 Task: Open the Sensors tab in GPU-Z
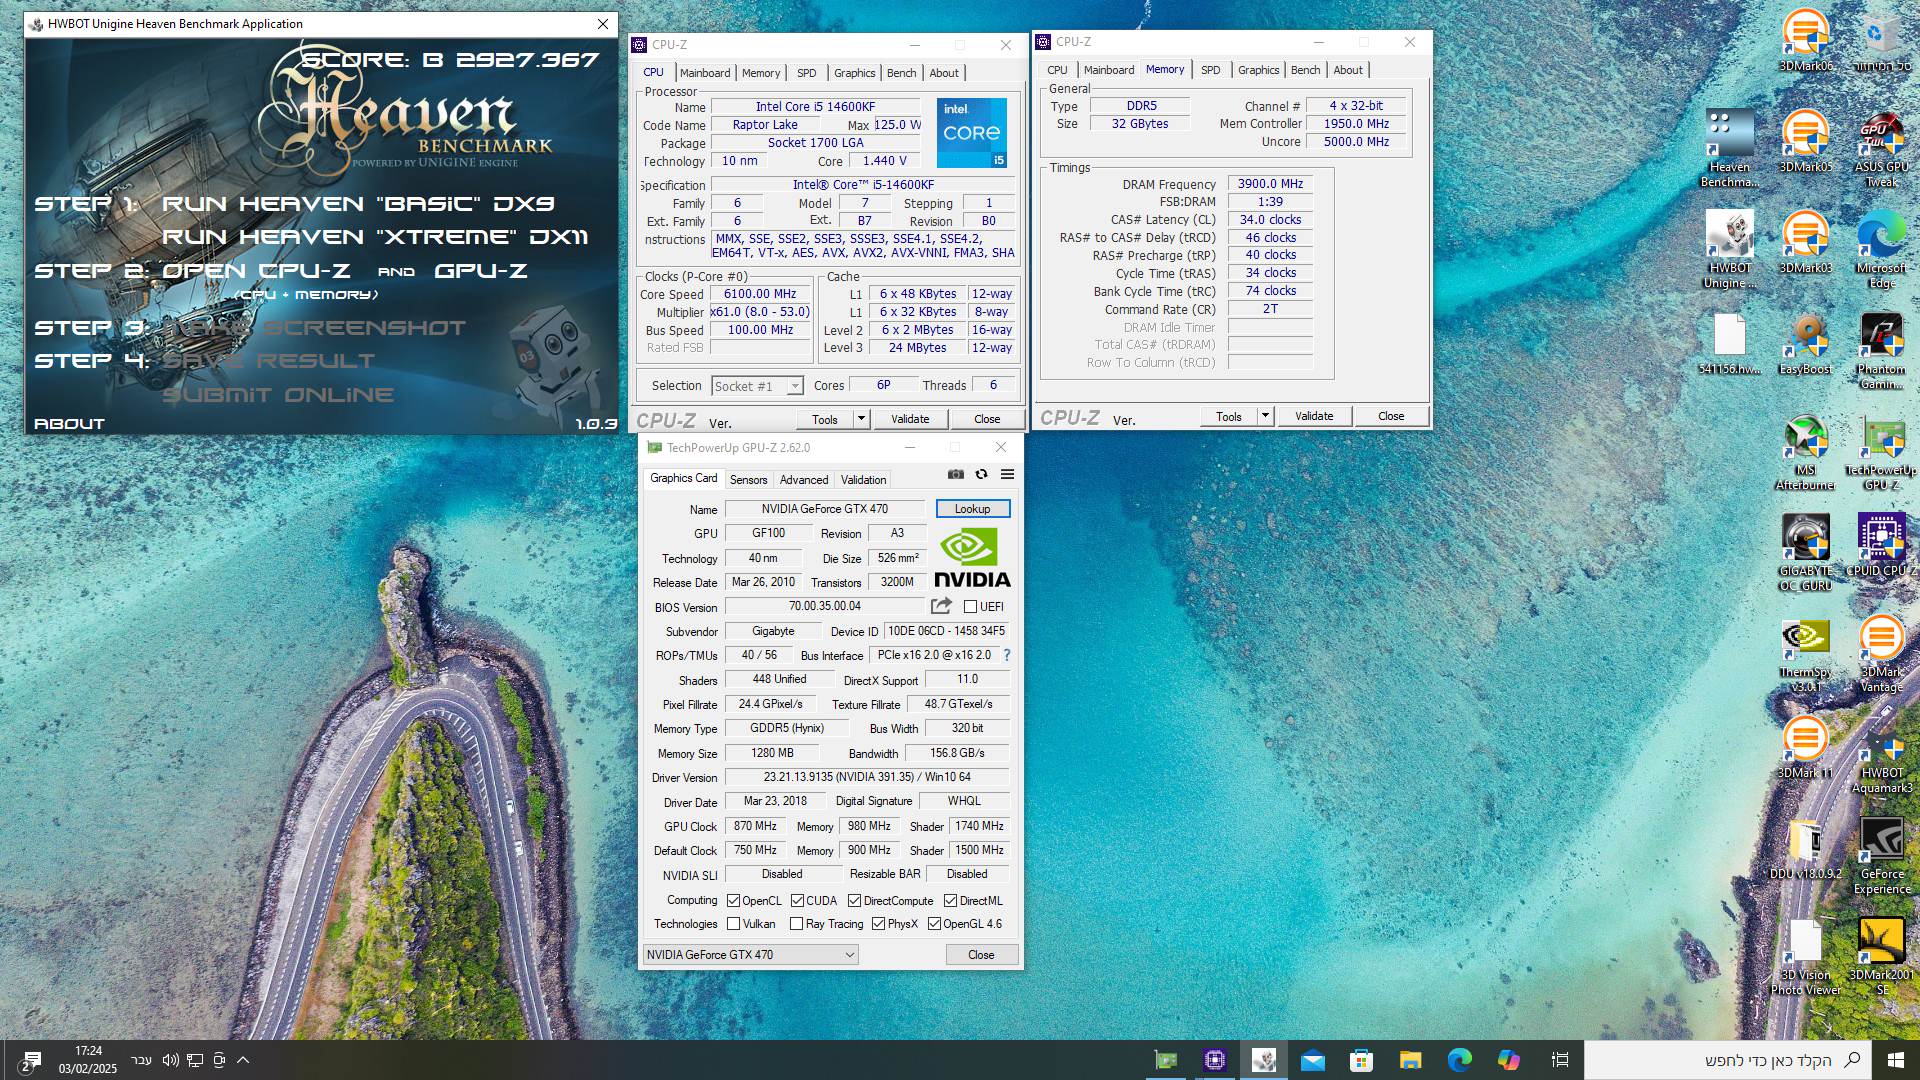(748, 480)
